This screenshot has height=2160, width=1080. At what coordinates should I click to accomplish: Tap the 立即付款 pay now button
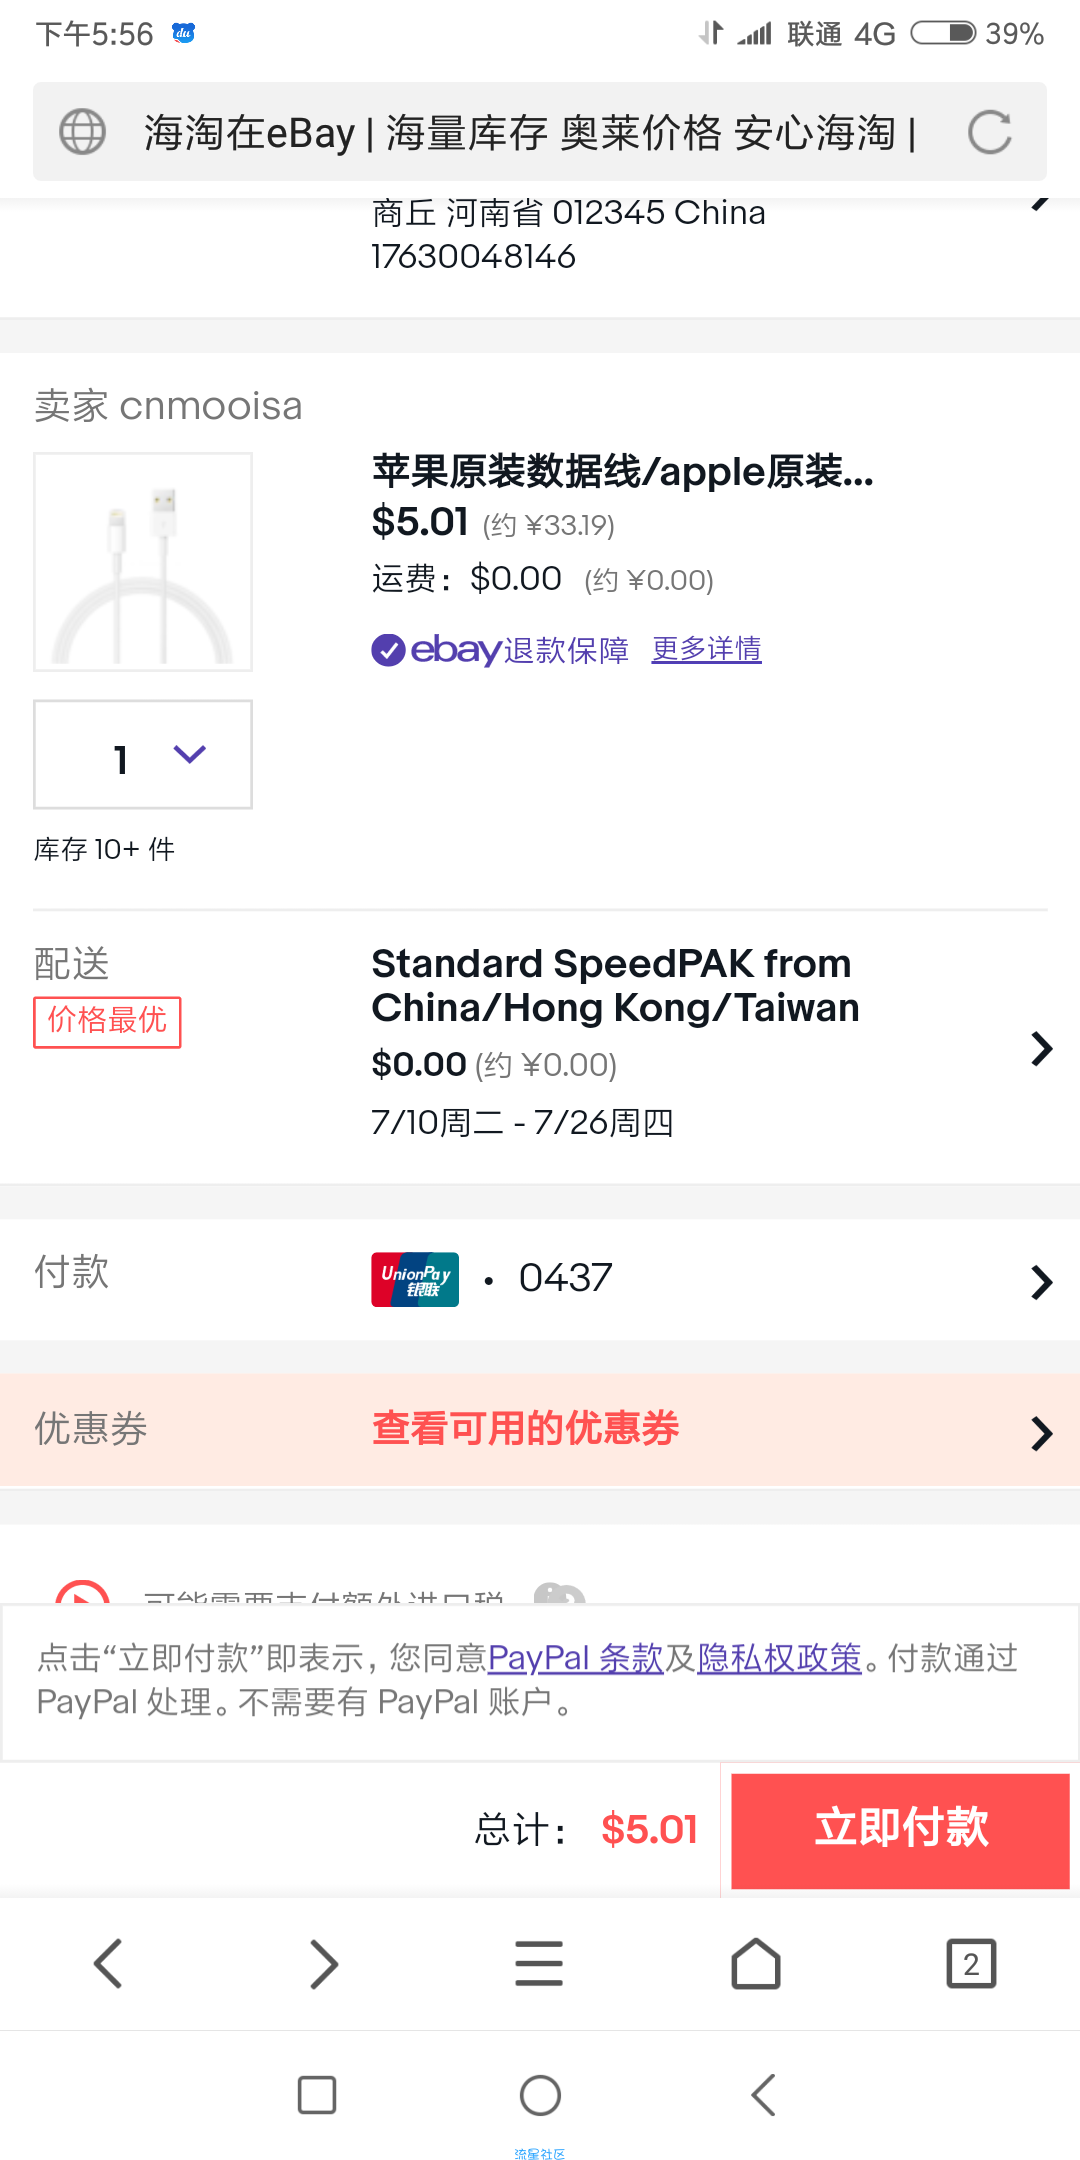[x=900, y=1831]
